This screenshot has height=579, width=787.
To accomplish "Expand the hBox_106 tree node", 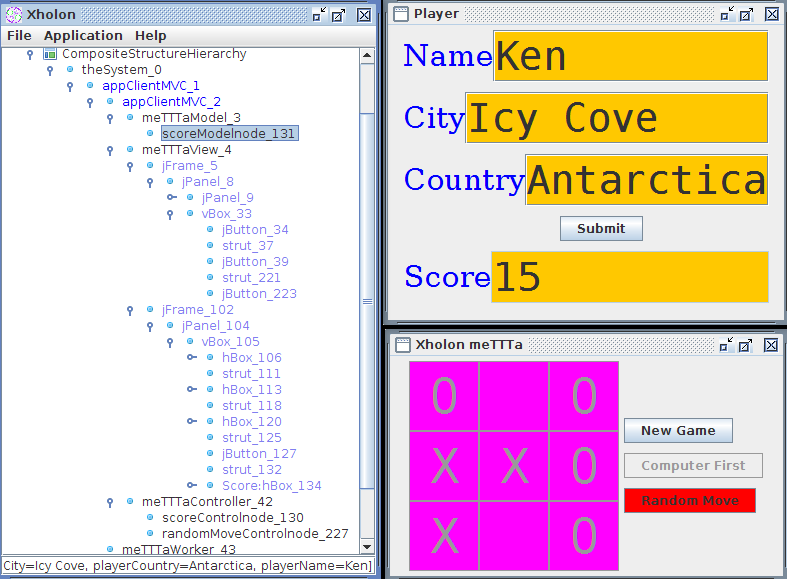I will [x=191, y=358].
